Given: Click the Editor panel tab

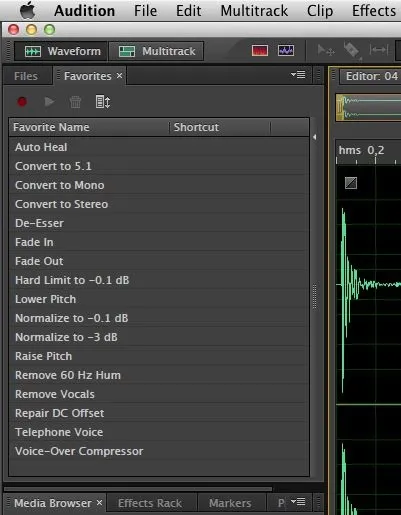Looking at the screenshot, I should coord(370,76).
